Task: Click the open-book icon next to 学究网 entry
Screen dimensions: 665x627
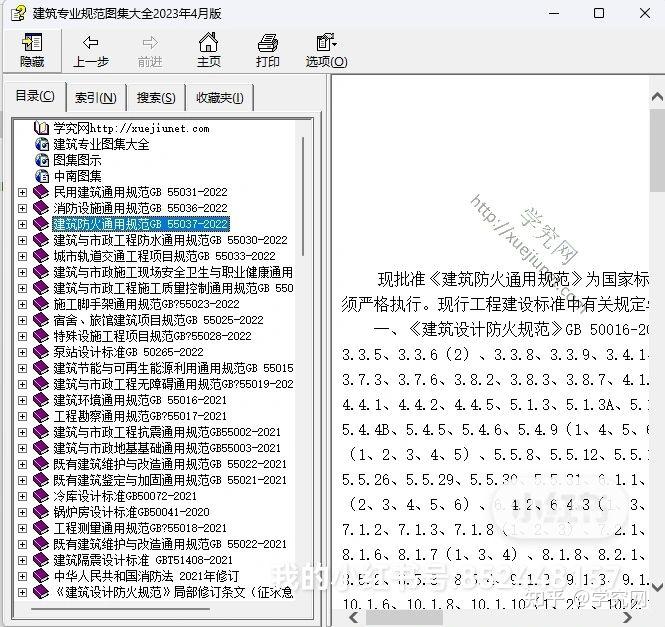Action: pyautogui.click(x=42, y=128)
